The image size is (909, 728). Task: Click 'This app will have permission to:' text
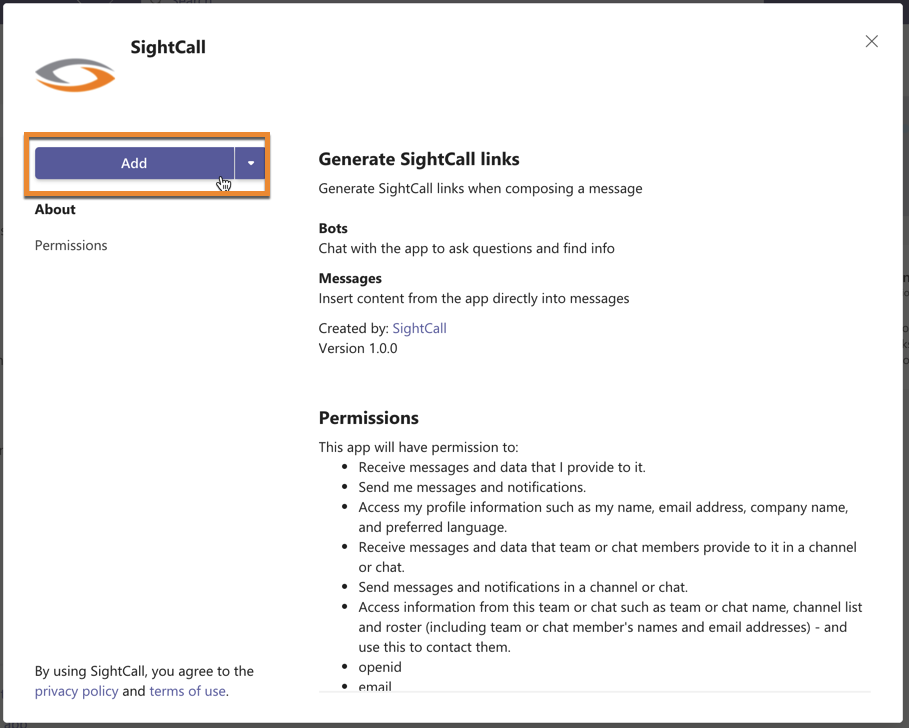[419, 447]
